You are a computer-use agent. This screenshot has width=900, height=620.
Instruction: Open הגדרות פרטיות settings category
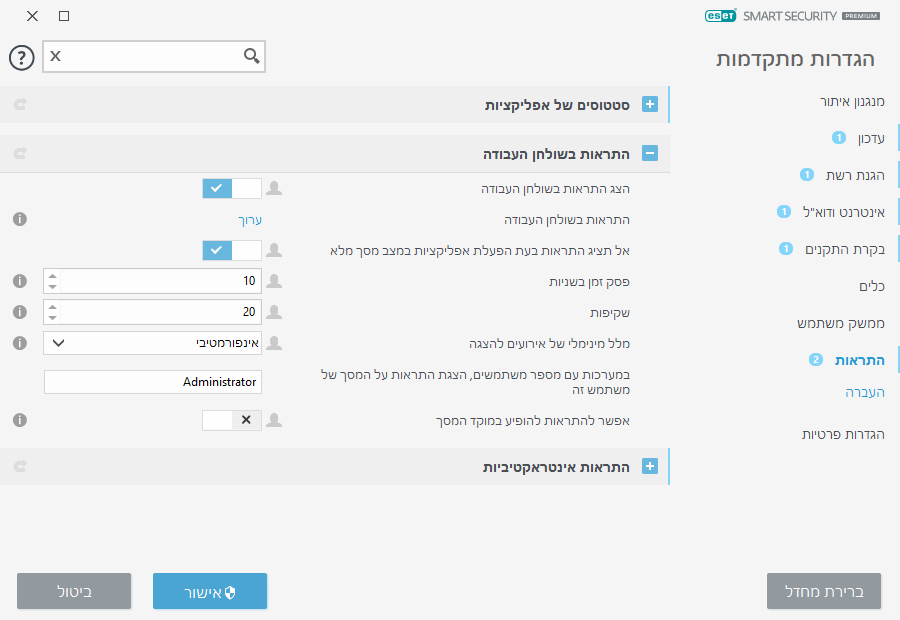pos(843,434)
